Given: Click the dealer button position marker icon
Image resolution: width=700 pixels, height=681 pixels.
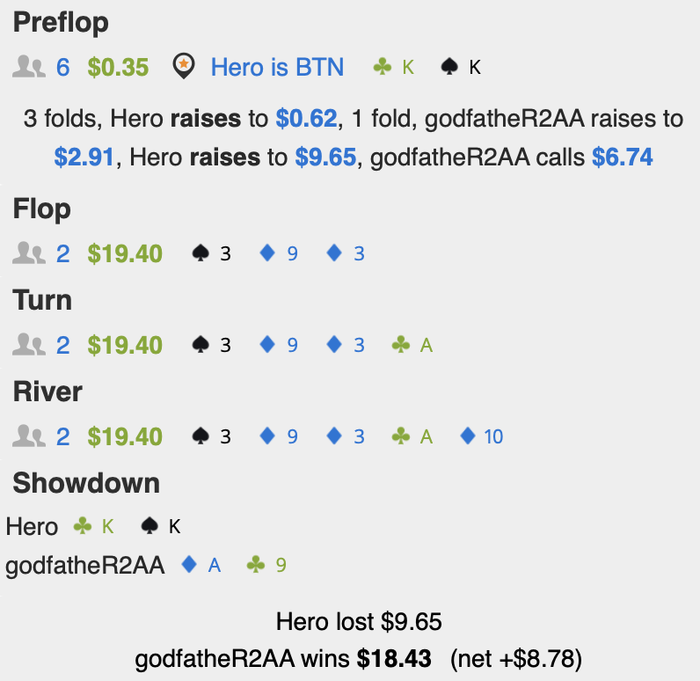Looking at the screenshot, I should click(183, 66).
